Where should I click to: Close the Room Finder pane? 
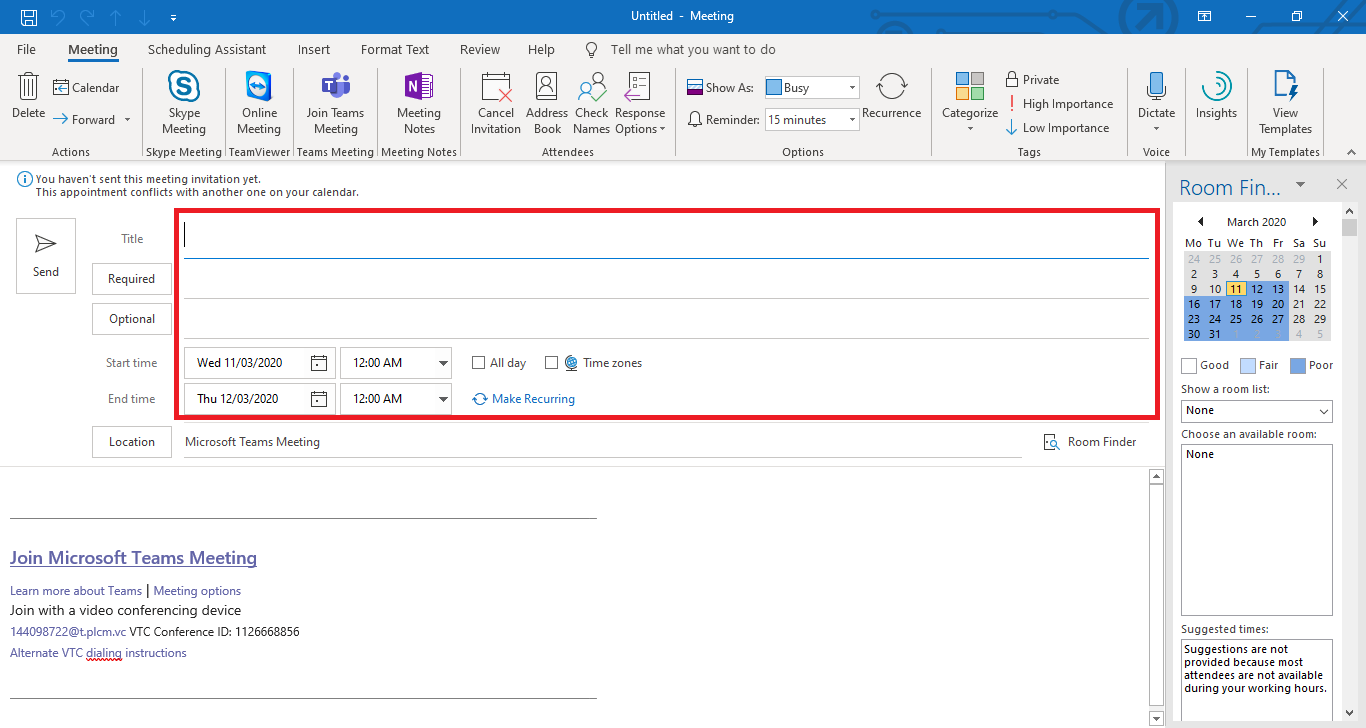[x=1342, y=184]
